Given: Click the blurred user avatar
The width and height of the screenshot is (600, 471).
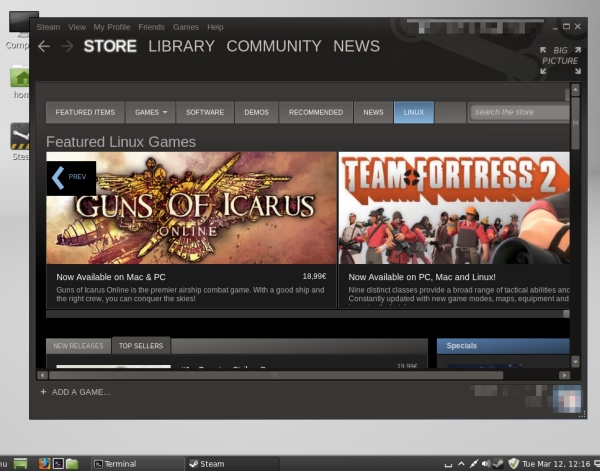Looking at the screenshot, I should 567,399.
